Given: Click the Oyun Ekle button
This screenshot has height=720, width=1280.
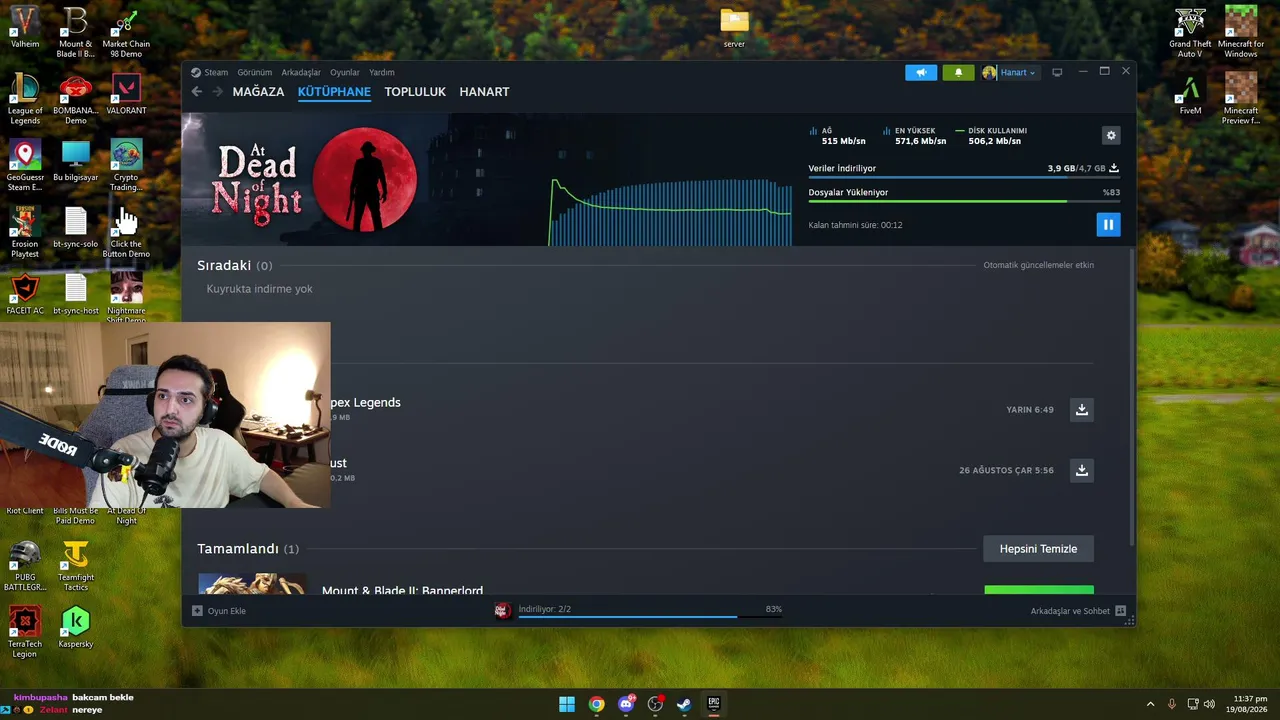Looking at the screenshot, I should [219, 611].
